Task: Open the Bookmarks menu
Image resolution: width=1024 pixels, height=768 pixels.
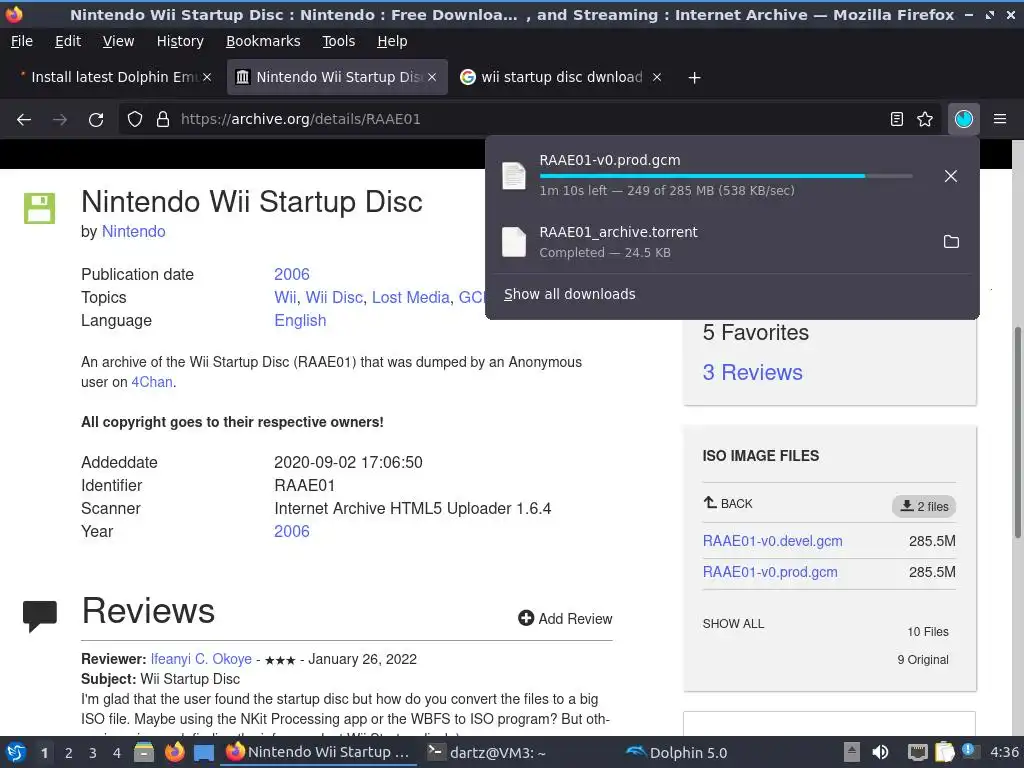Action: pos(263,41)
